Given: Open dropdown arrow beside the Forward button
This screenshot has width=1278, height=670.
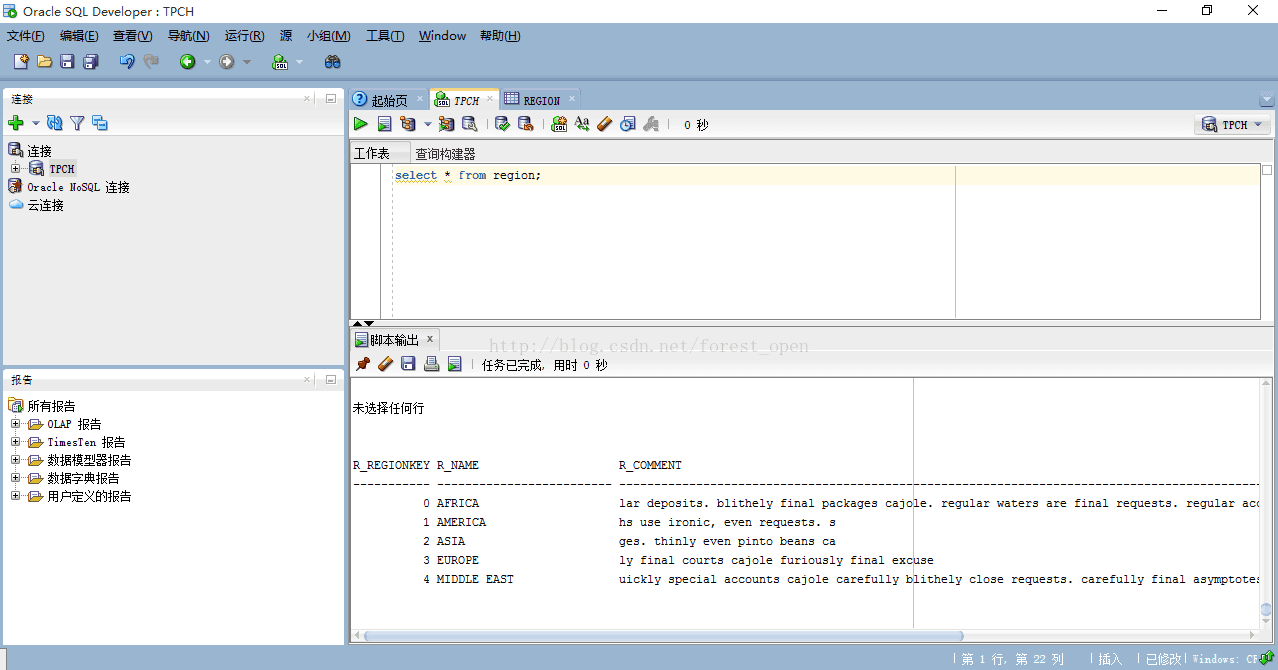Looking at the screenshot, I should (247, 62).
